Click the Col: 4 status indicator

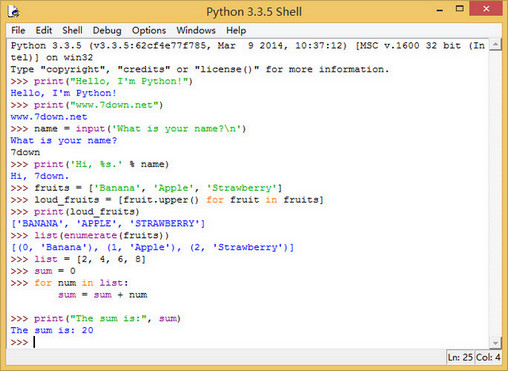(488, 357)
